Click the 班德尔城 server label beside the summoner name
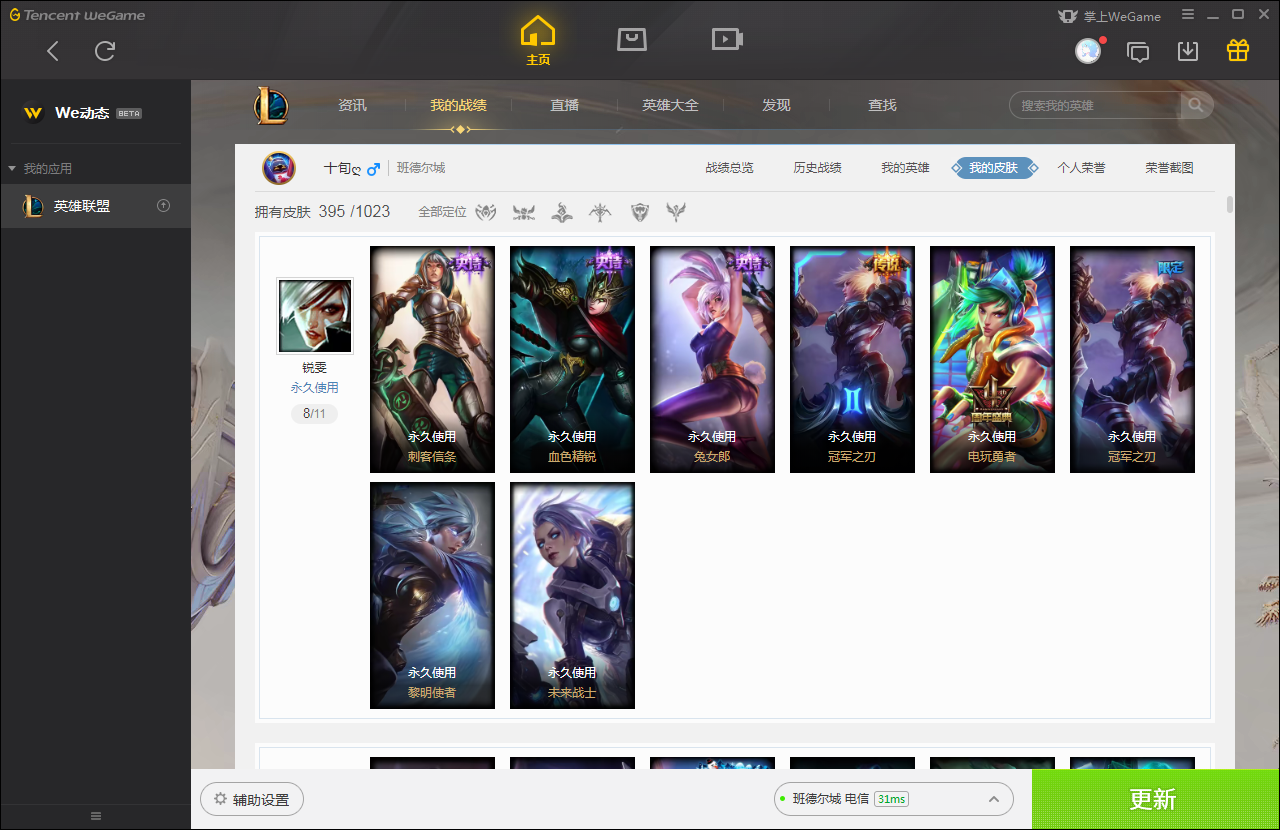The width and height of the screenshot is (1280, 830). 421,168
